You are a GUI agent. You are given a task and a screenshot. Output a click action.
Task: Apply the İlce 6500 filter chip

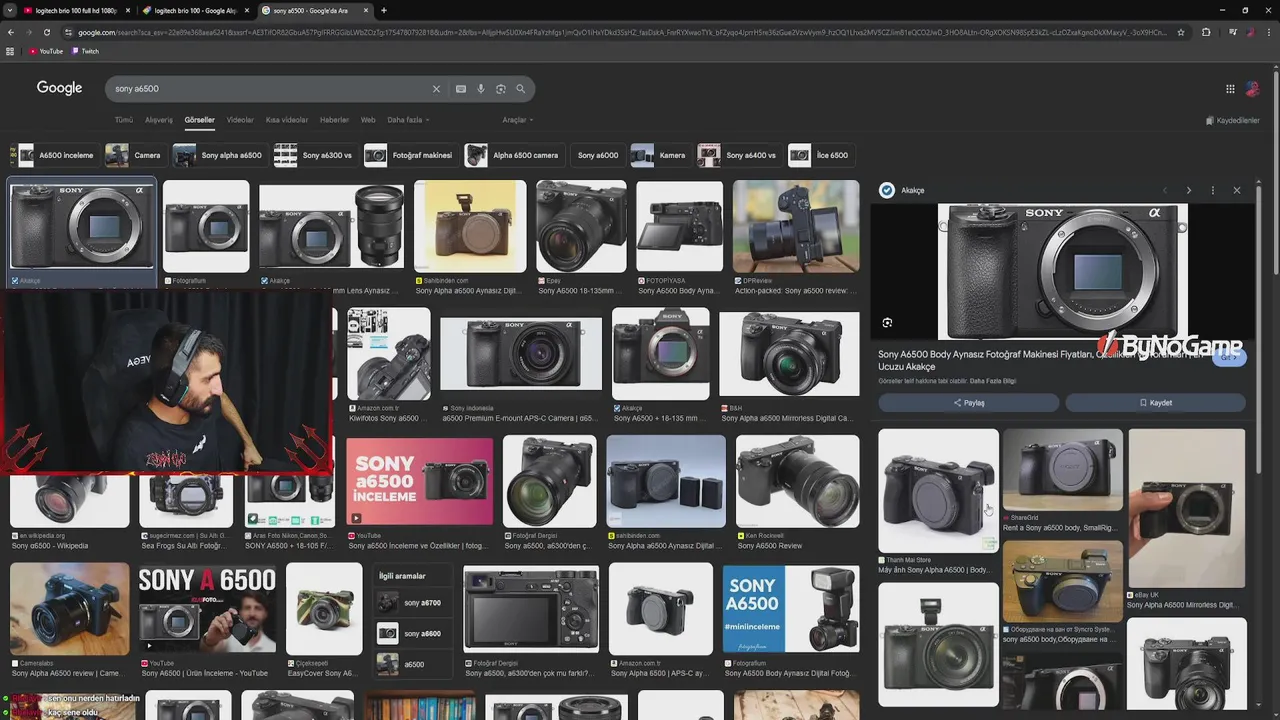pyautogui.click(x=820, y=155)
